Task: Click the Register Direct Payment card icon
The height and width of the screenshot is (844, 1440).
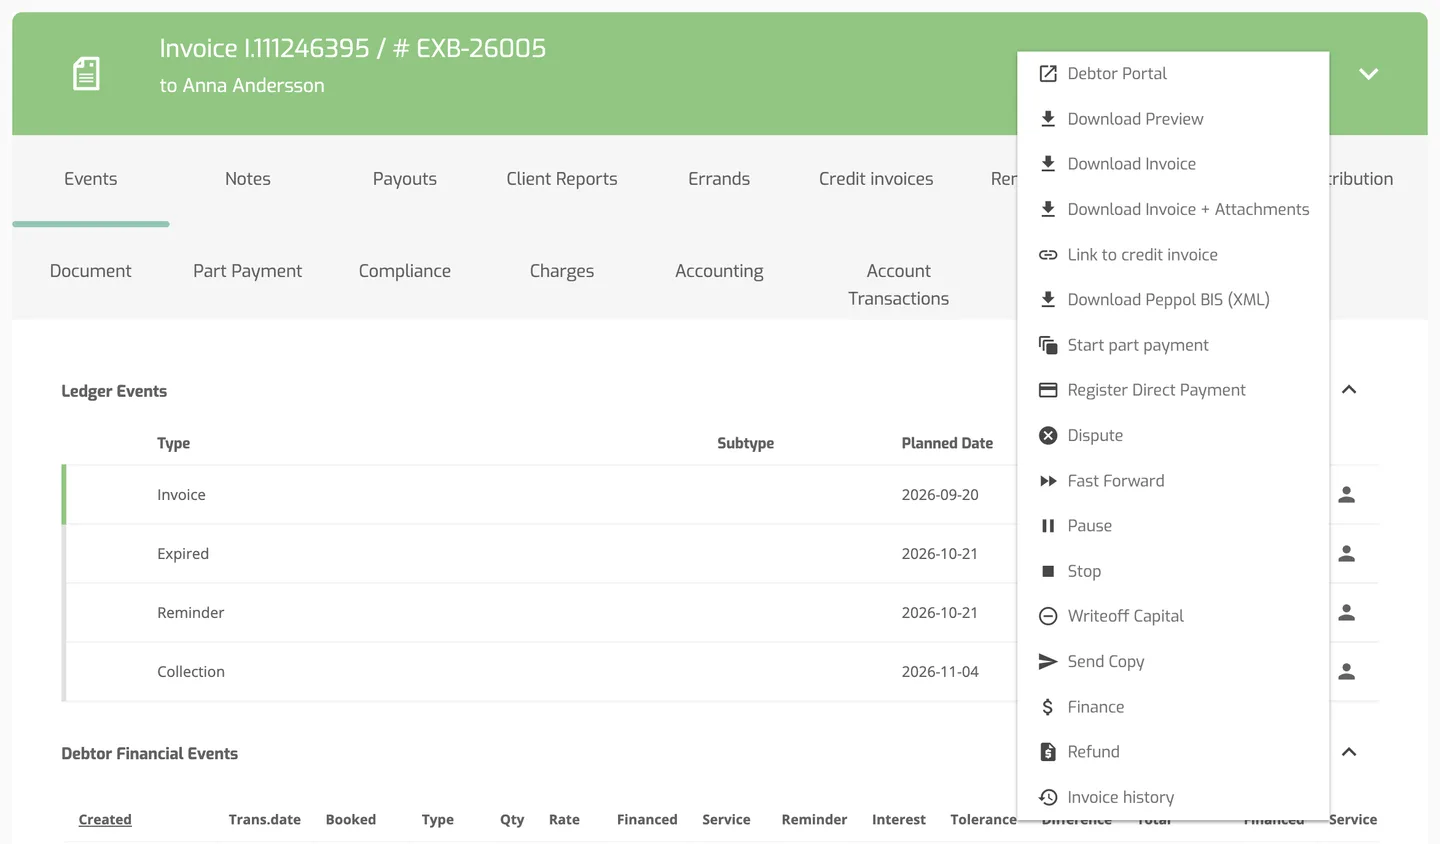Action: pos(1048,390)
